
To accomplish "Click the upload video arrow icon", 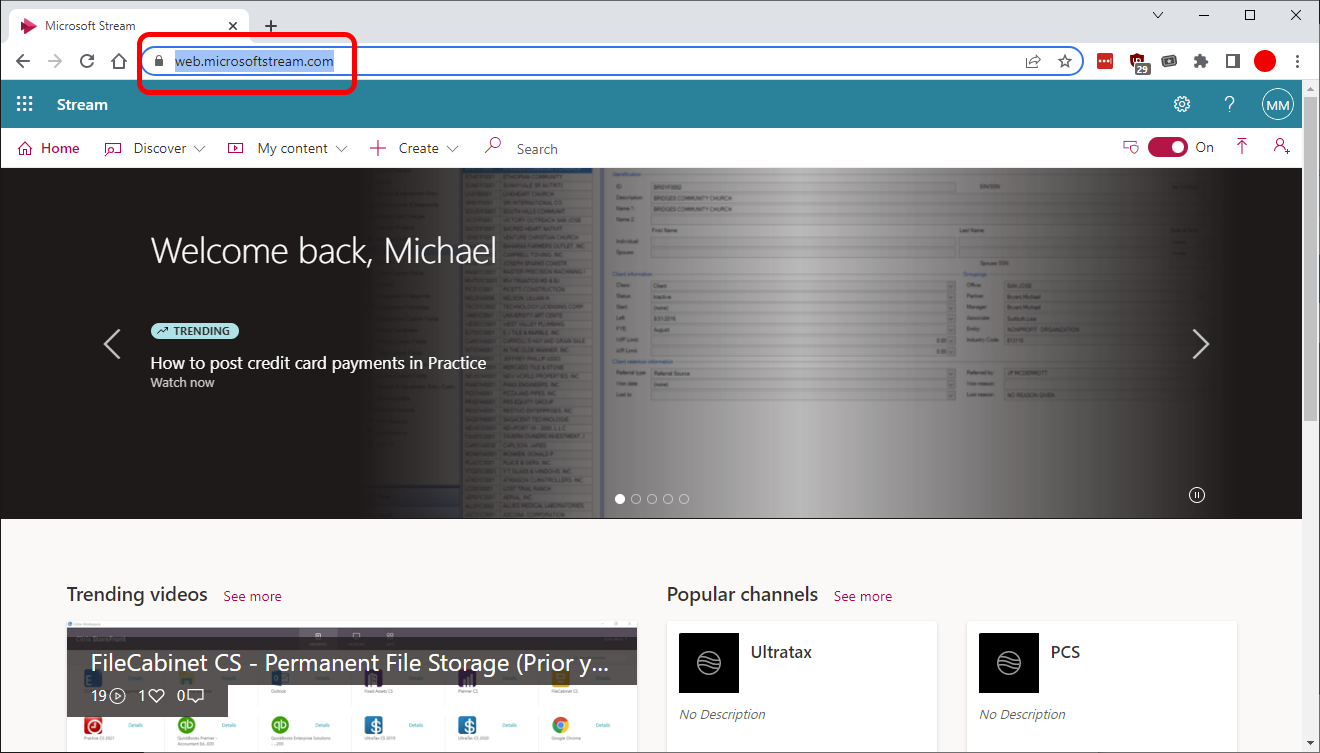I will click(x=1242, y=147).
